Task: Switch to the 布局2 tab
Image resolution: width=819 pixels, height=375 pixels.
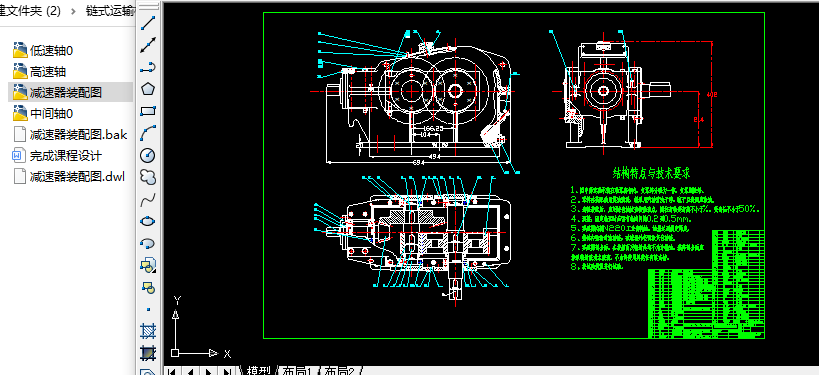Action: coord(340,370)
